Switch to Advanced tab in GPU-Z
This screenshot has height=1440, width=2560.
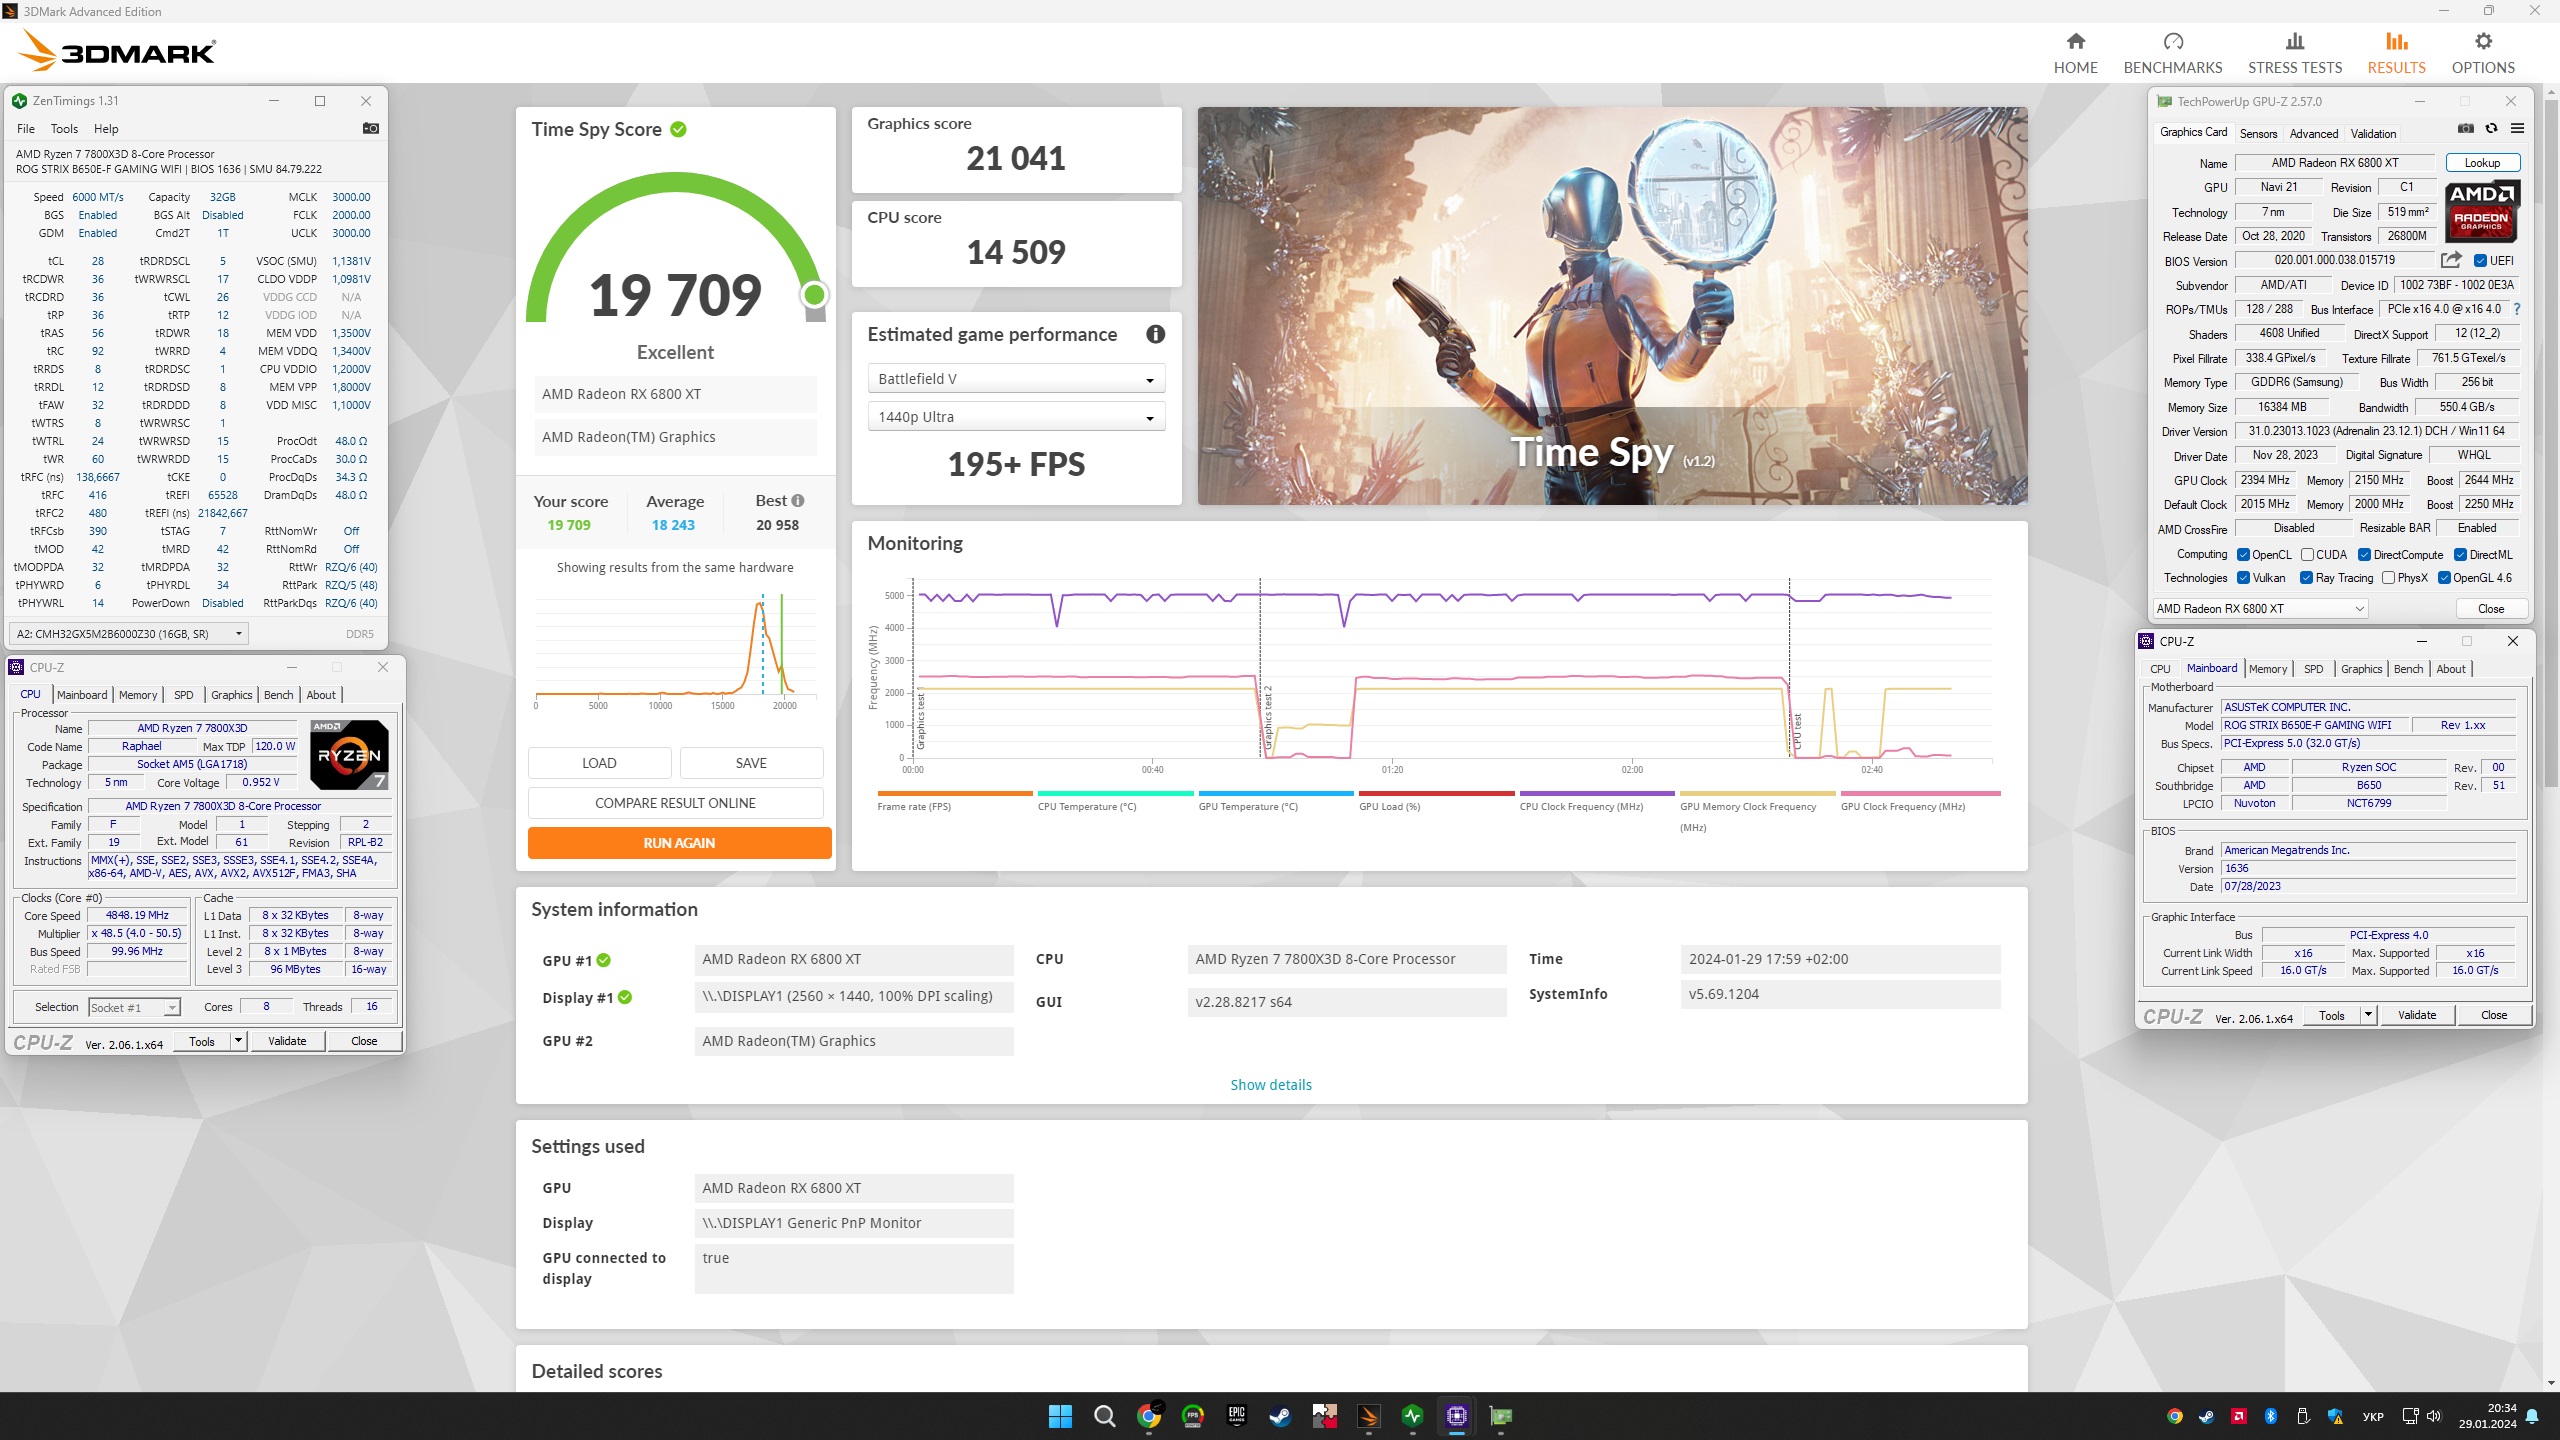coord(2313,134)
